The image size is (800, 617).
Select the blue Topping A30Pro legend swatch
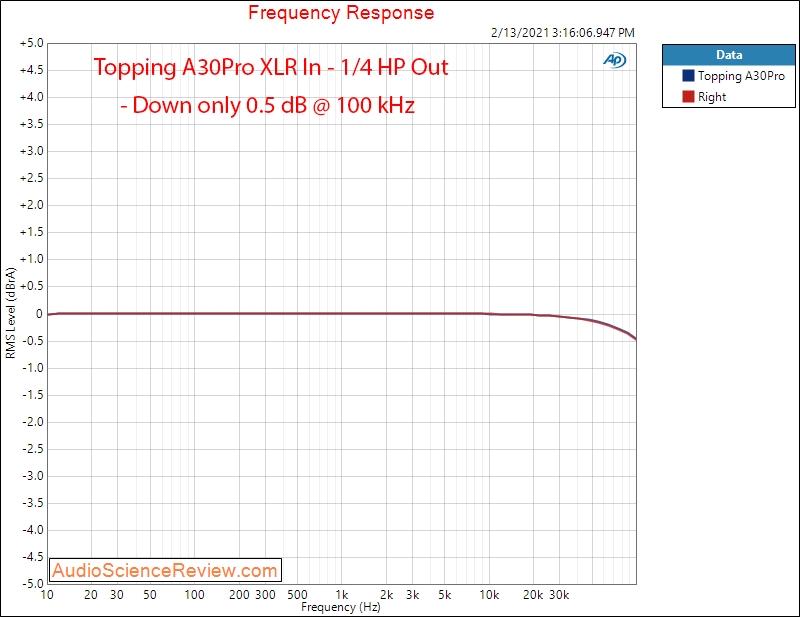point(688,76)
